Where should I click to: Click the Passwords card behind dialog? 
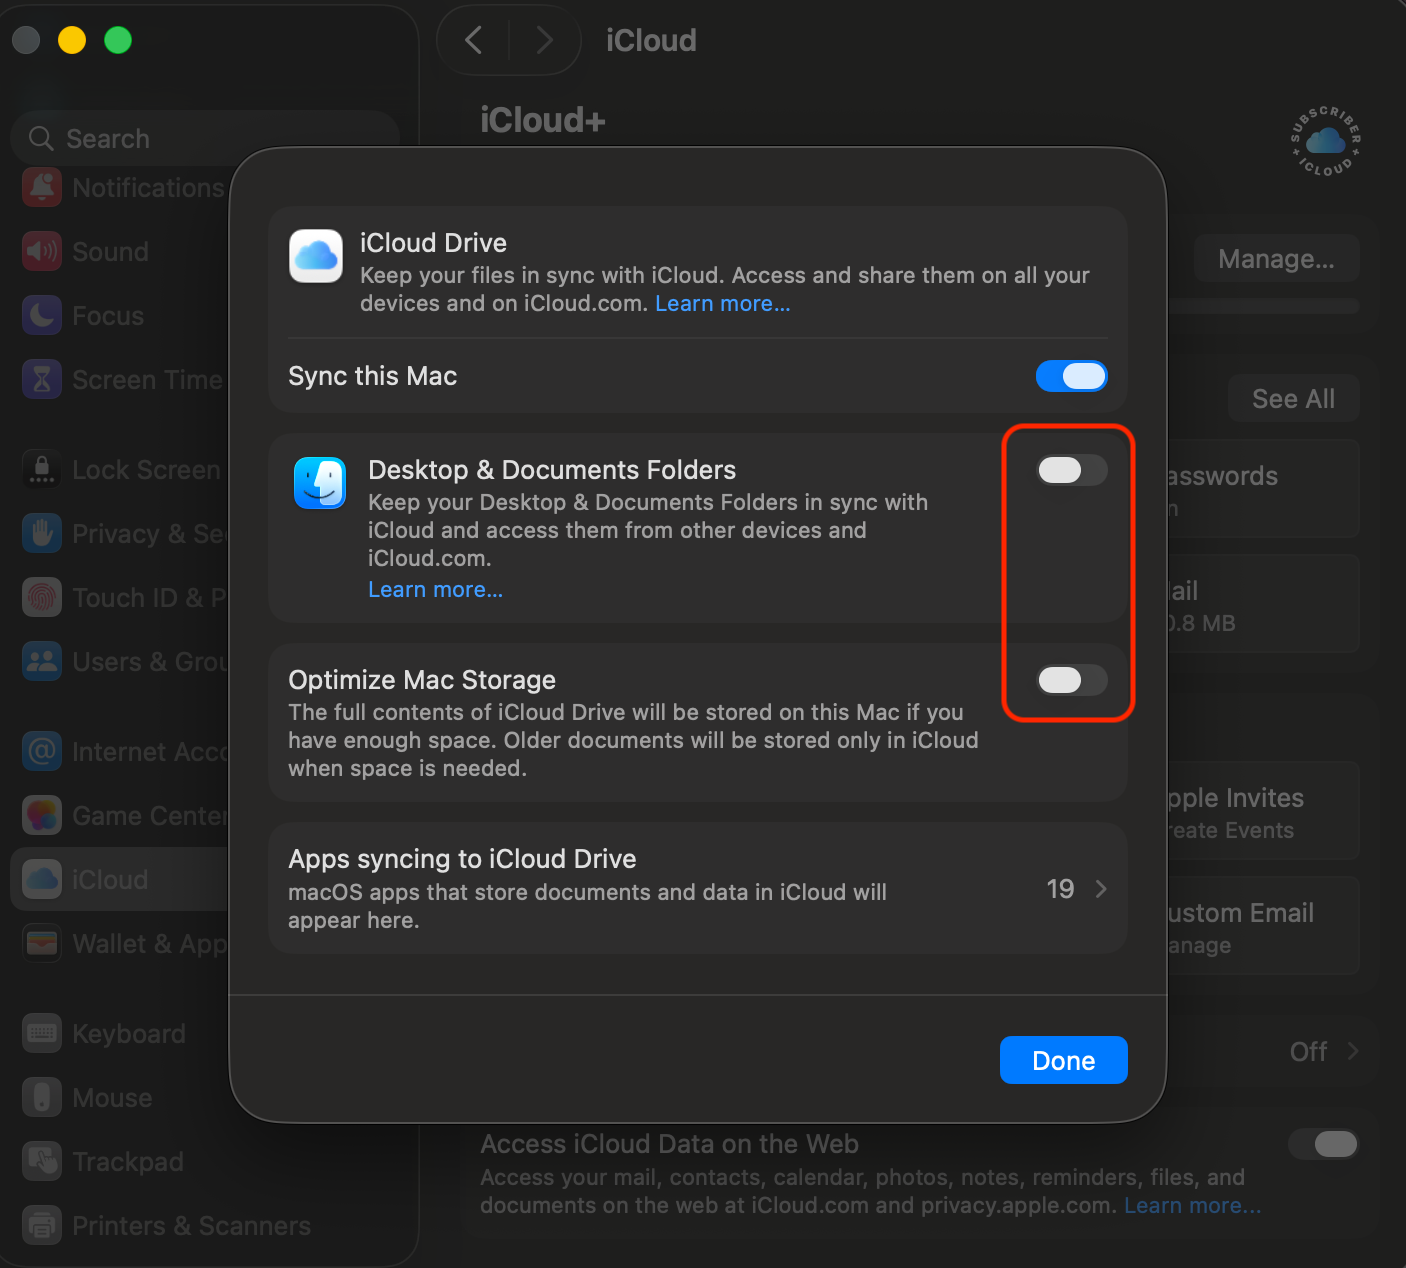click(1263, 489)
